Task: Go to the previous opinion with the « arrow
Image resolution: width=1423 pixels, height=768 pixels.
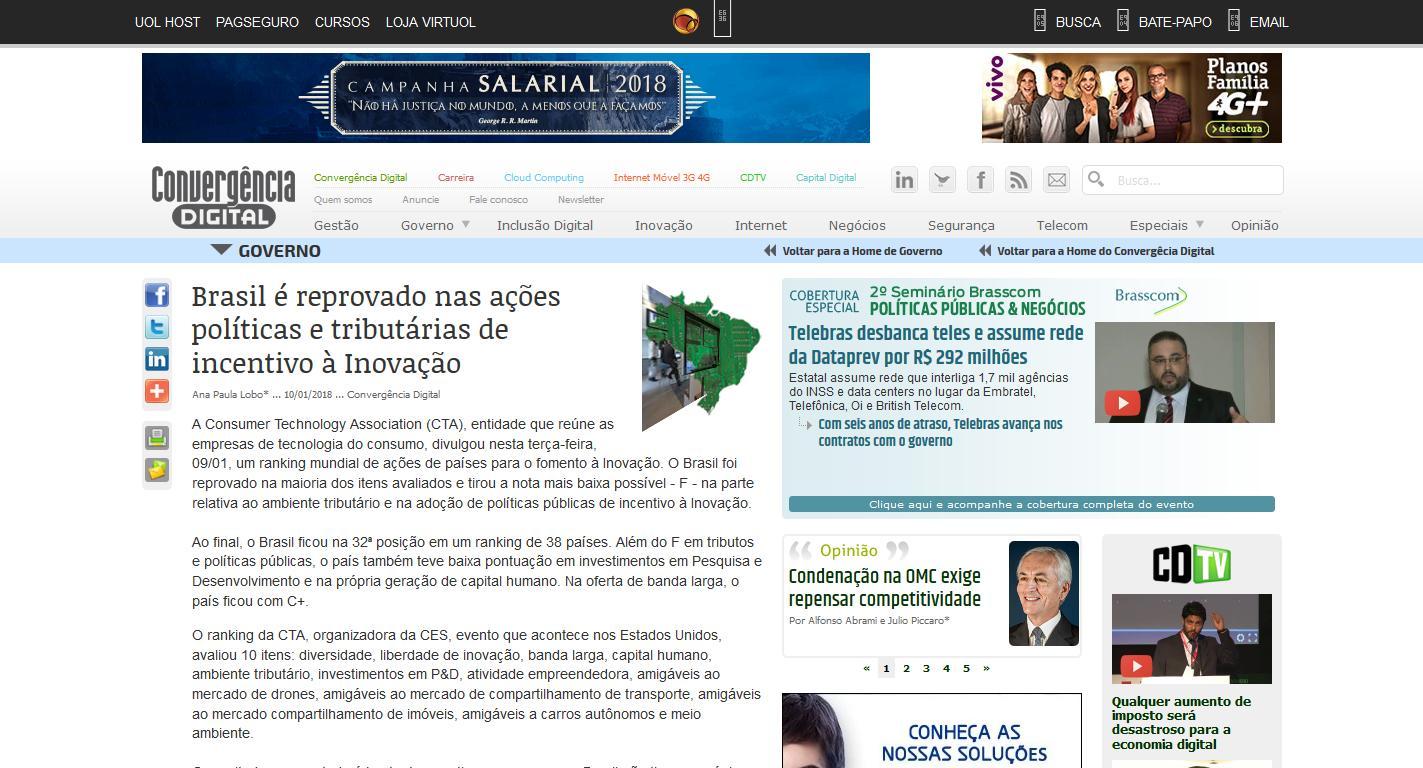Action: [866, 668]
